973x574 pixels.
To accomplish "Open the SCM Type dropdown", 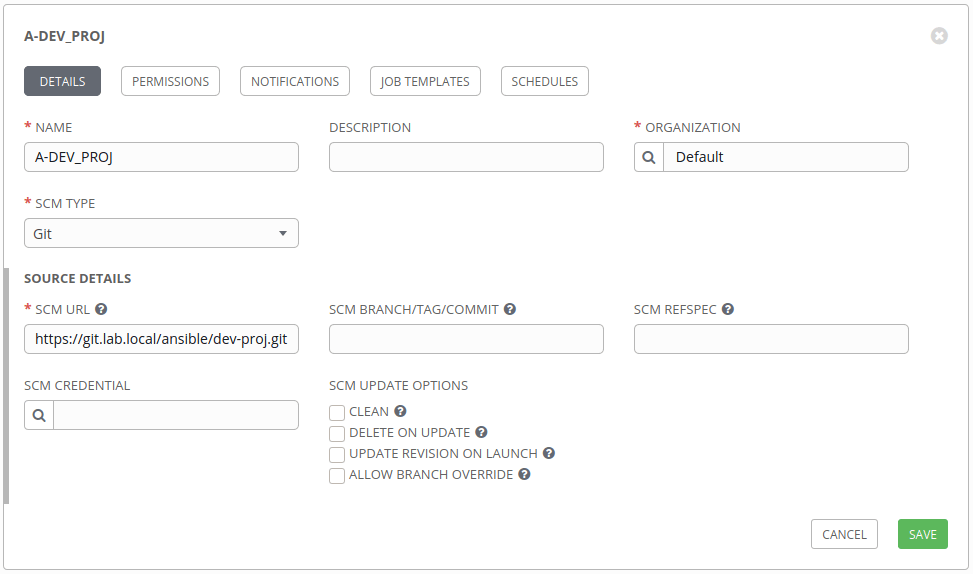I will (x=161, y=233).
